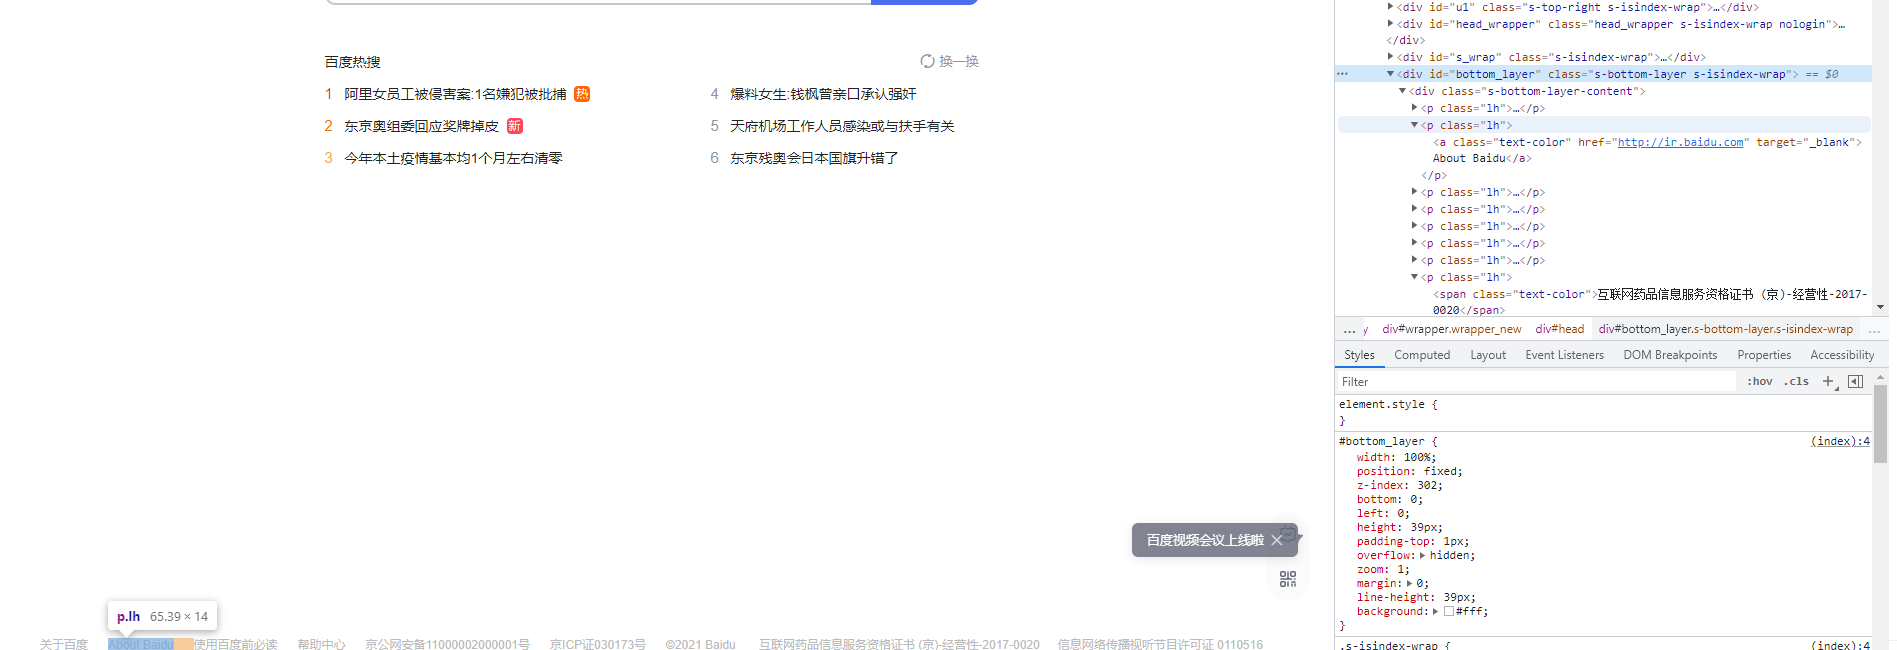Select div#head in the breadcrumb
The height and width of the screenshot is (650, 1897).
pyautogui.click(x=1560, y=329)
